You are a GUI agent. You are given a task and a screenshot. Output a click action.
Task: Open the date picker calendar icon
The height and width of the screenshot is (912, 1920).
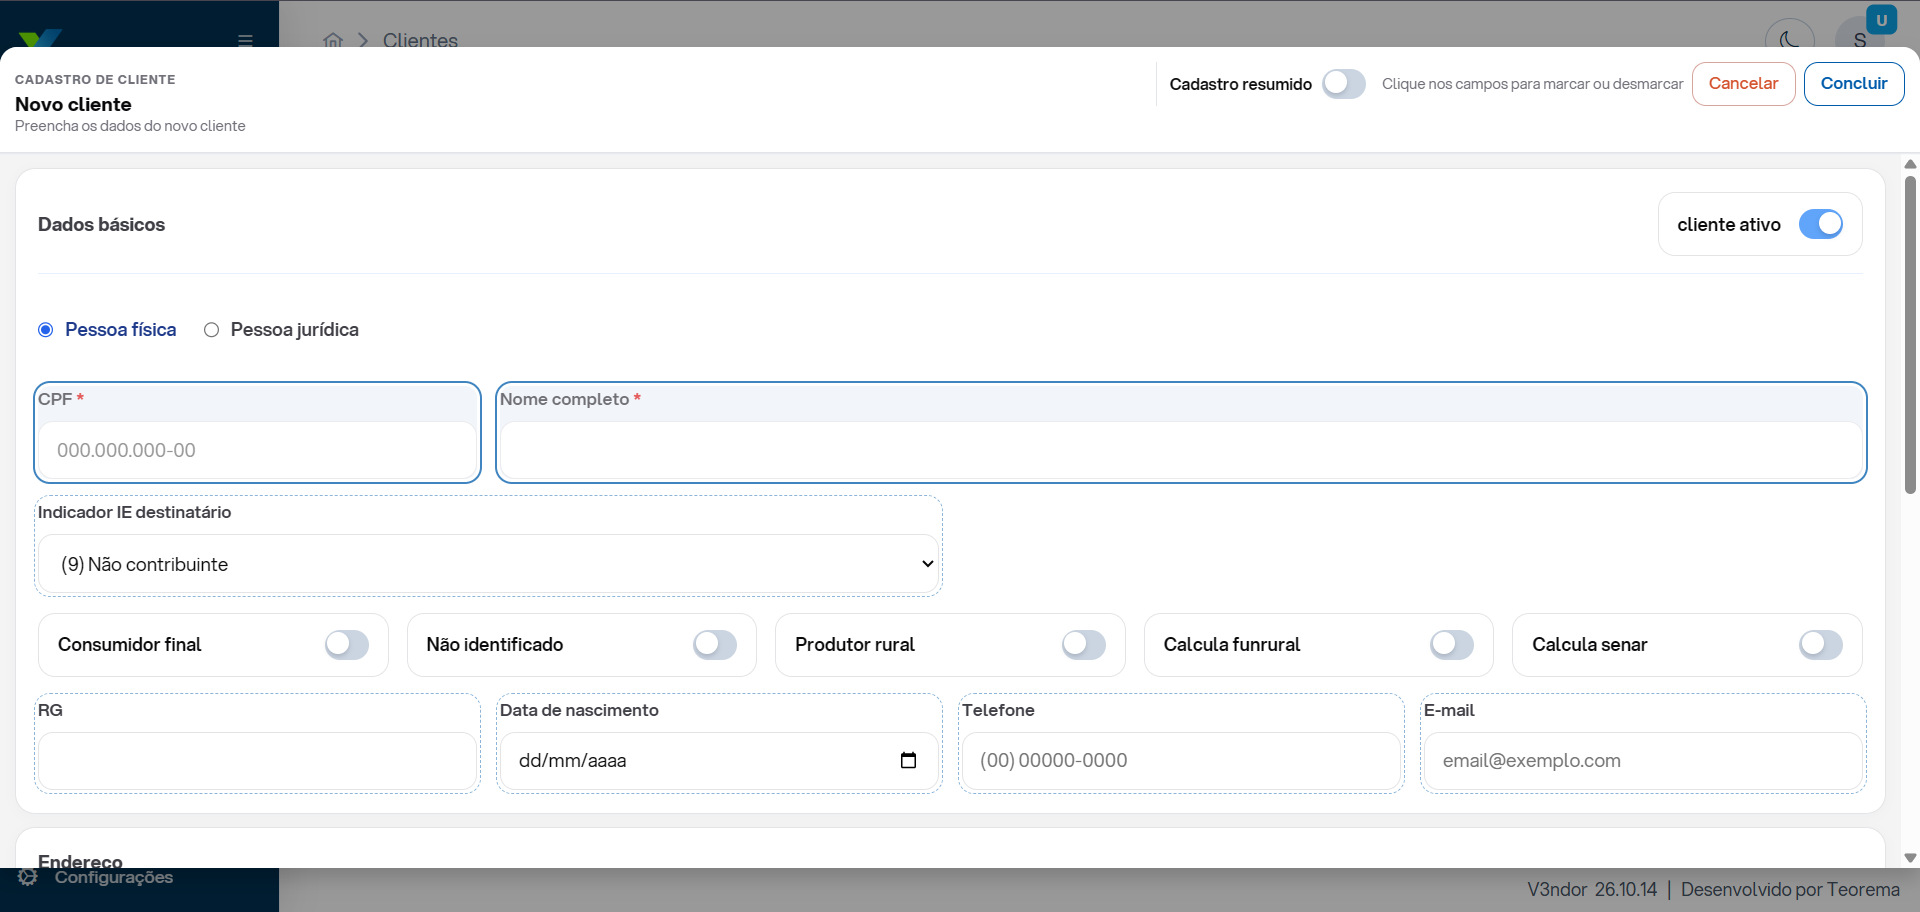click(908, 761)
